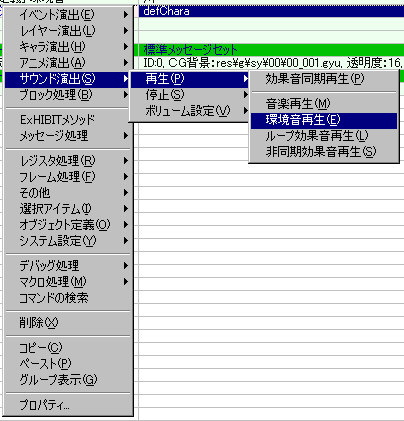The image size is (404, 421).
Task: Open the レイヤー演出(L) submenu
Action: (x=68, y=30)
